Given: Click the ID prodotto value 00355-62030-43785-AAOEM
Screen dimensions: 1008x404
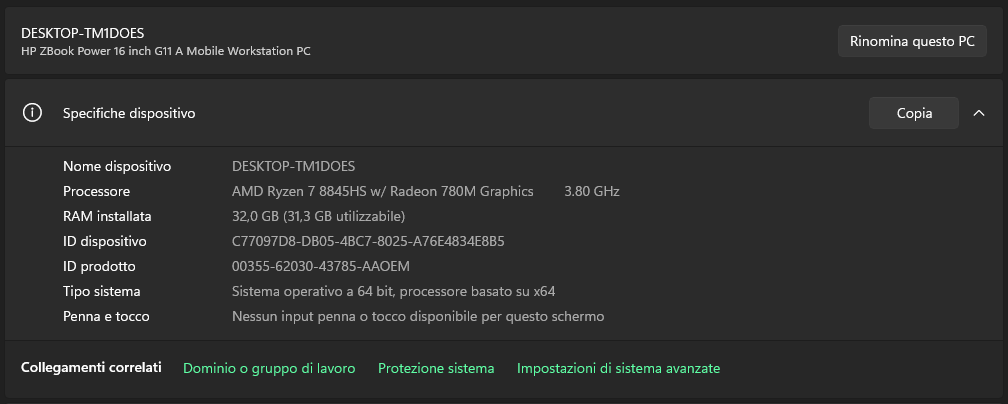Looking at the screenshot, I should [321, 266].
